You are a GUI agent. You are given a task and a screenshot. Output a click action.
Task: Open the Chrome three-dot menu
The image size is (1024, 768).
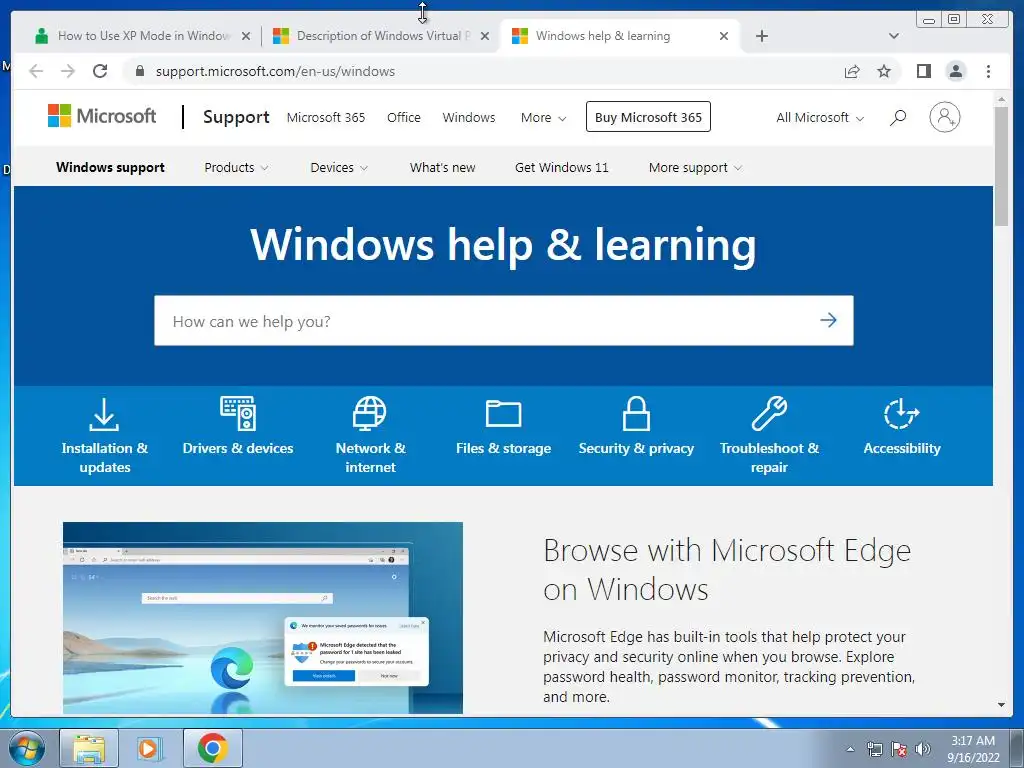(988, 71)
